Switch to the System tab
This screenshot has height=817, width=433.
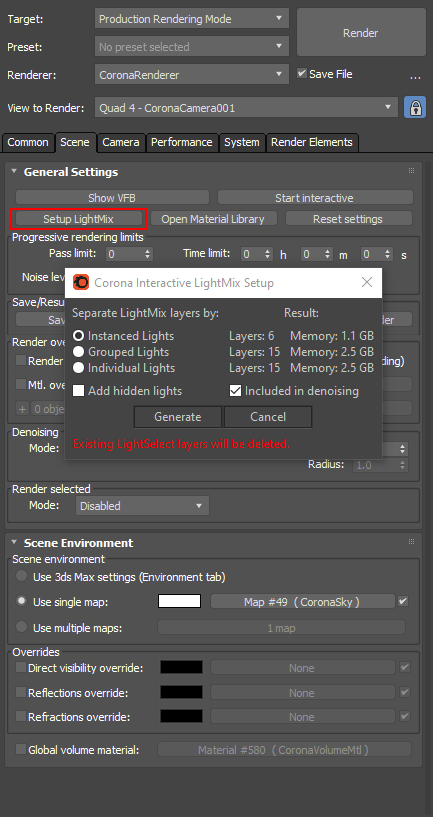point(242,142)
